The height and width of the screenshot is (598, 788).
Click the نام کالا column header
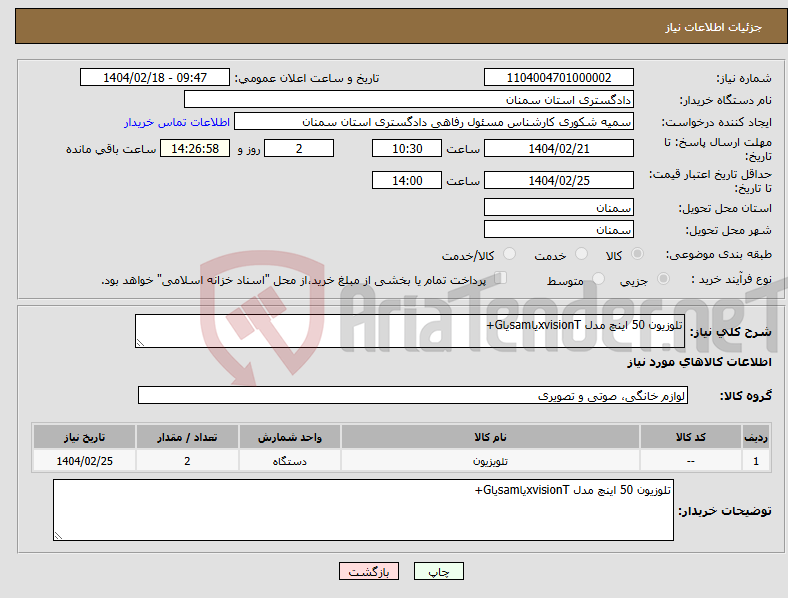point(490,437)
